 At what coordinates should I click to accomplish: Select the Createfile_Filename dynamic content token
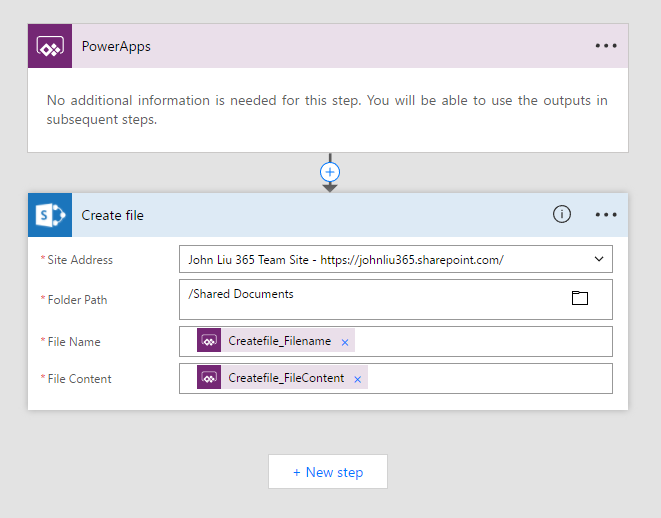pyautogui.click(x=279, y=341)
